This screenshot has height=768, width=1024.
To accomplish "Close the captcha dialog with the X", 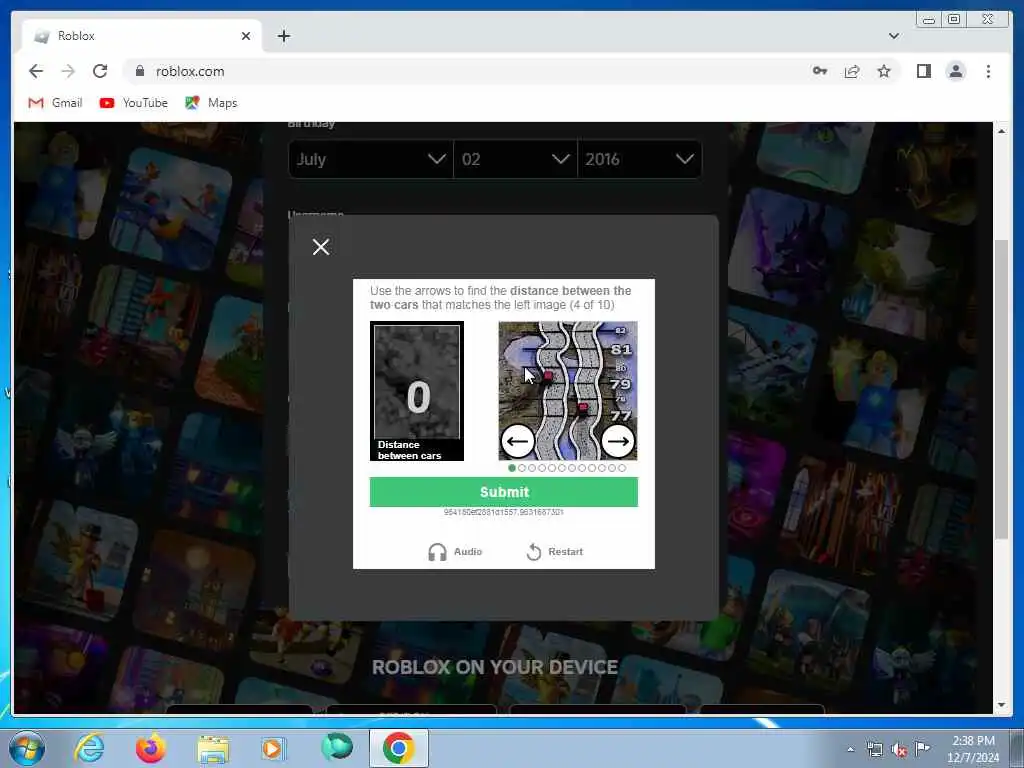I will tap(321, 247).
